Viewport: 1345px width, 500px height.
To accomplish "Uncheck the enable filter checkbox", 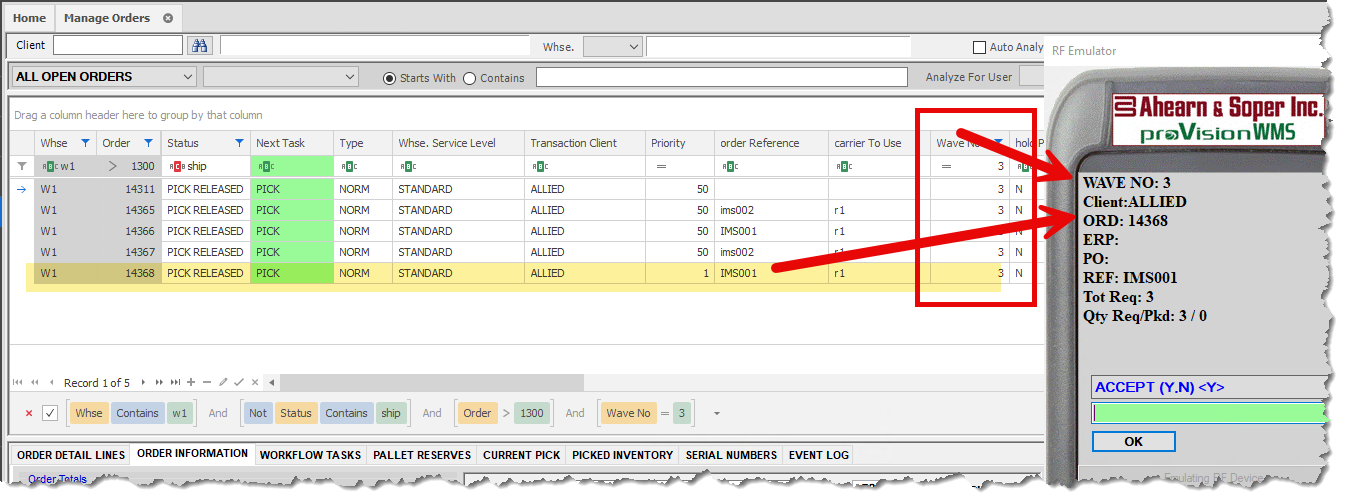I will point(50,413).
